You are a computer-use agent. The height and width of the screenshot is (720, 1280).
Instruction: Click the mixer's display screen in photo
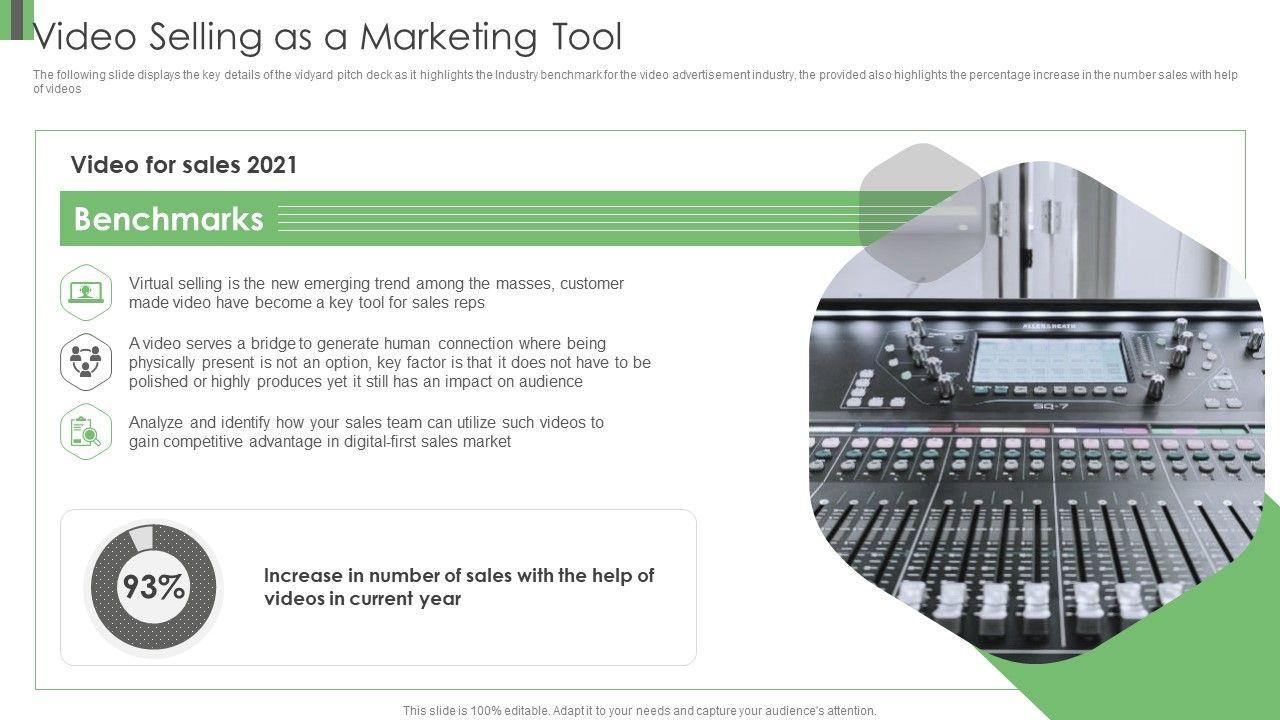(1050, 358)
